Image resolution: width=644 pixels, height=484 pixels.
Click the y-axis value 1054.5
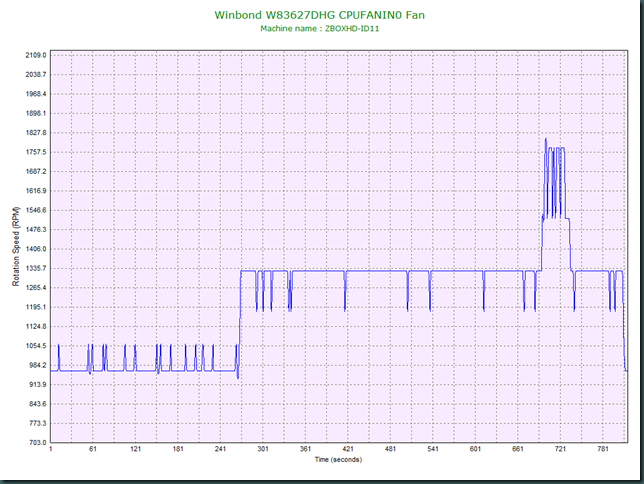pos(36,346)
